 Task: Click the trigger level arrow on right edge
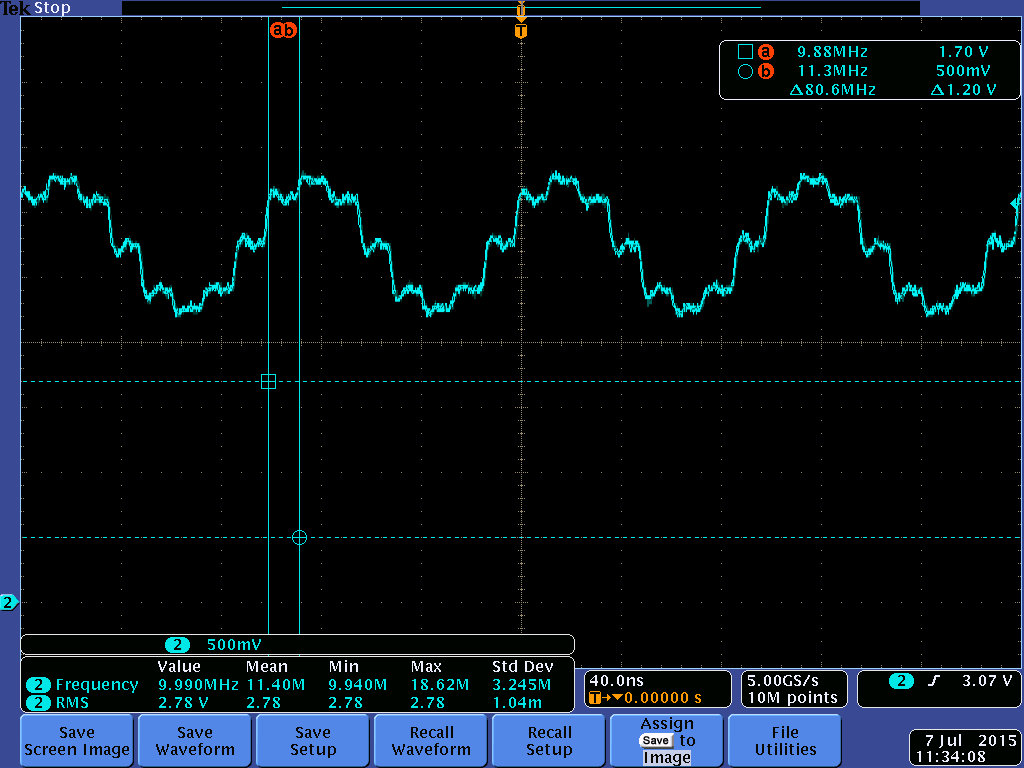point(1016,204)
